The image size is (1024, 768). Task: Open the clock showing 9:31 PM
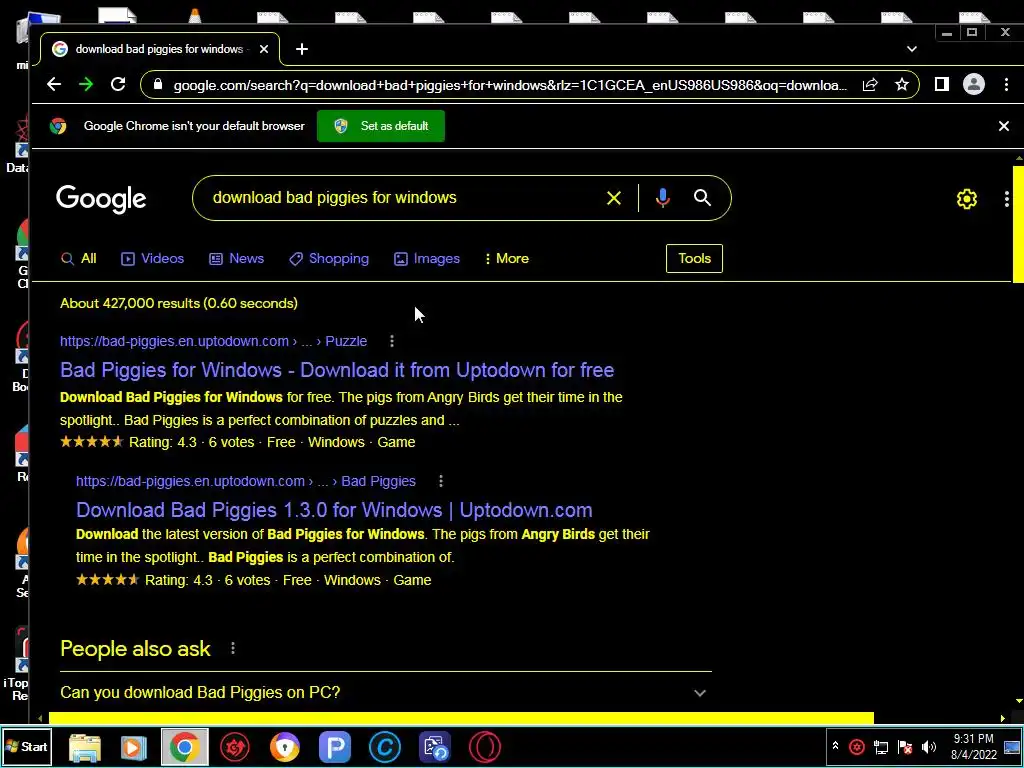pos(974,746)
